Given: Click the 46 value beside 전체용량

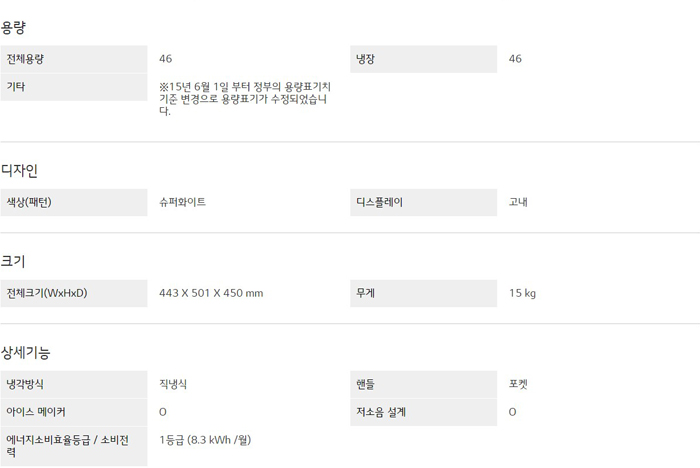Looking at the screenshot, I should tap(166, 59).
